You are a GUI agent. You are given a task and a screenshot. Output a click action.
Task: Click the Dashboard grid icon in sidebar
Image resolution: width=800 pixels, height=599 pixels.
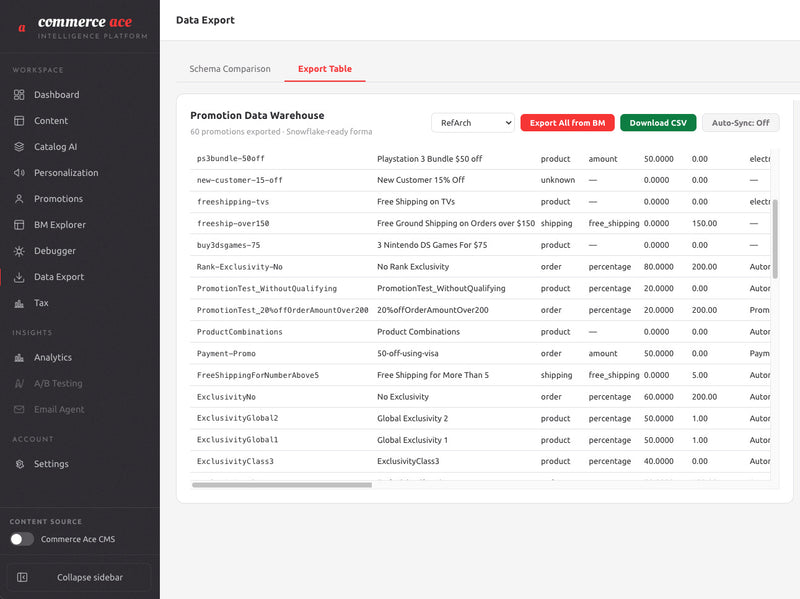[x=19, y=94]
